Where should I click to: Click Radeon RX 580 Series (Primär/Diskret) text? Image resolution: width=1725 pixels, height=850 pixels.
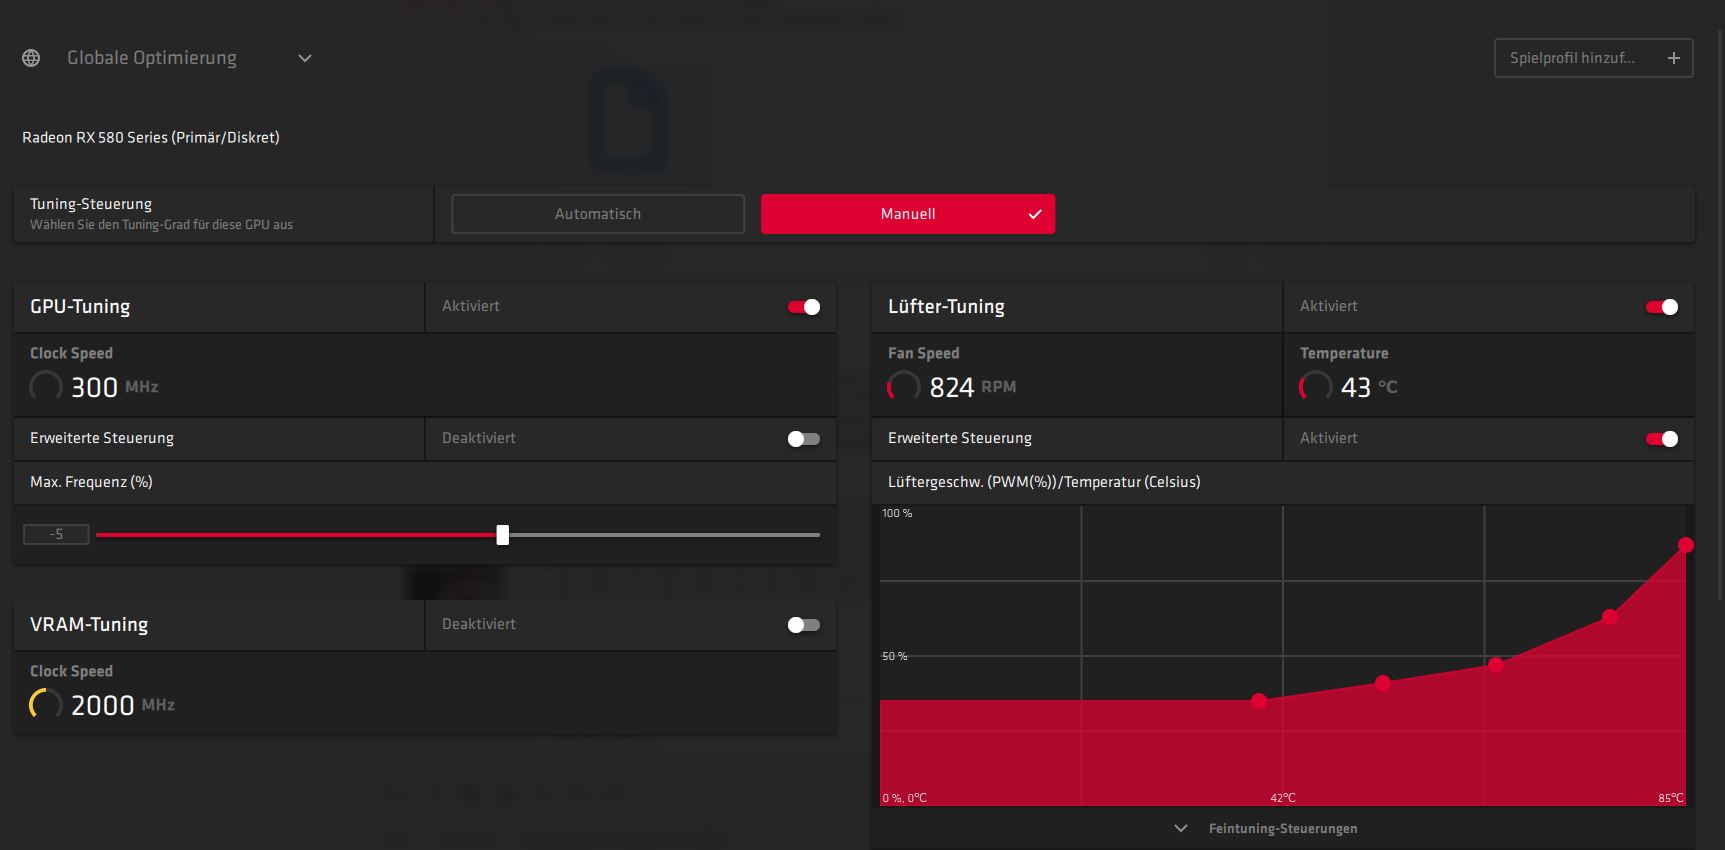tap(151, 137)
